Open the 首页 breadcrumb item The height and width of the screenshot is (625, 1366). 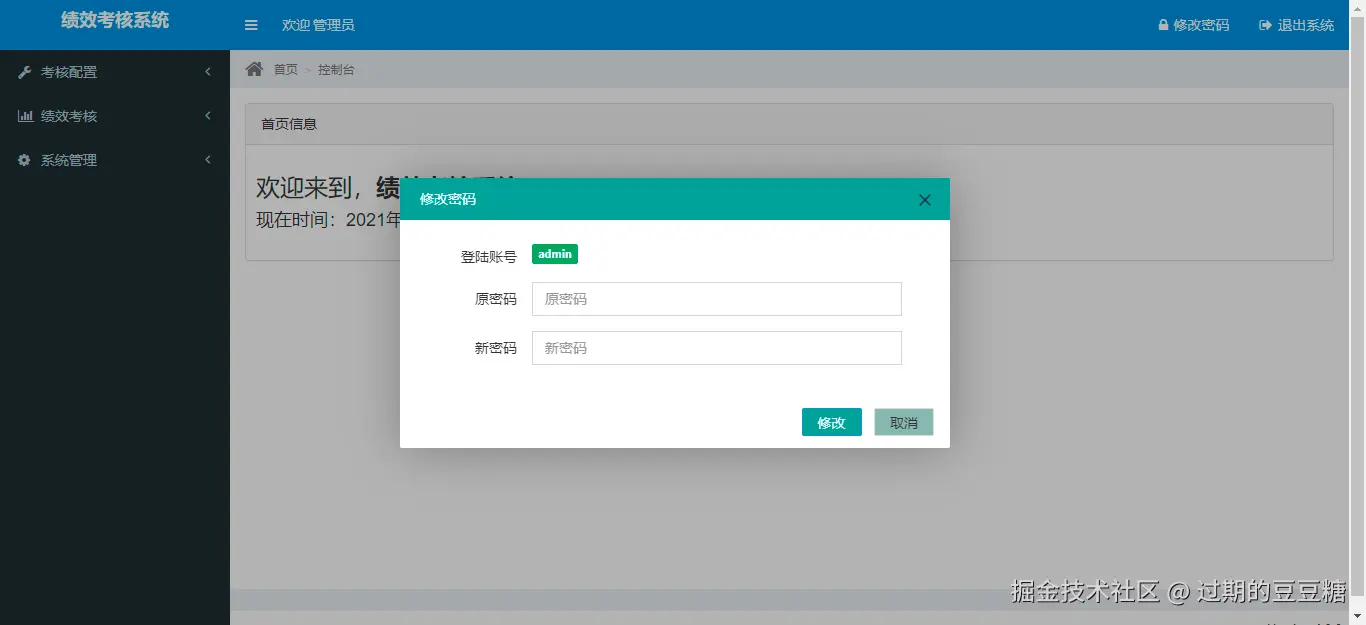(x=286, y=70)
